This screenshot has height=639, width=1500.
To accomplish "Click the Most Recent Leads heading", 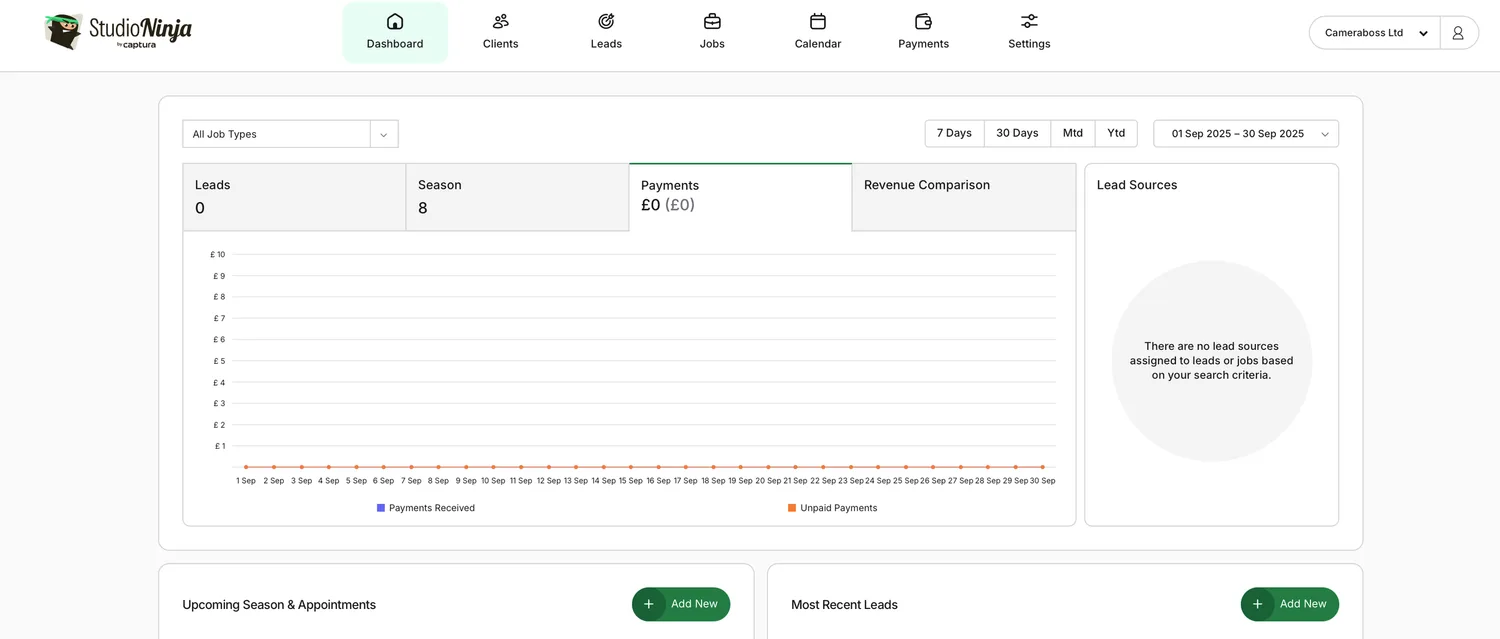I will [x=844, y=605].
